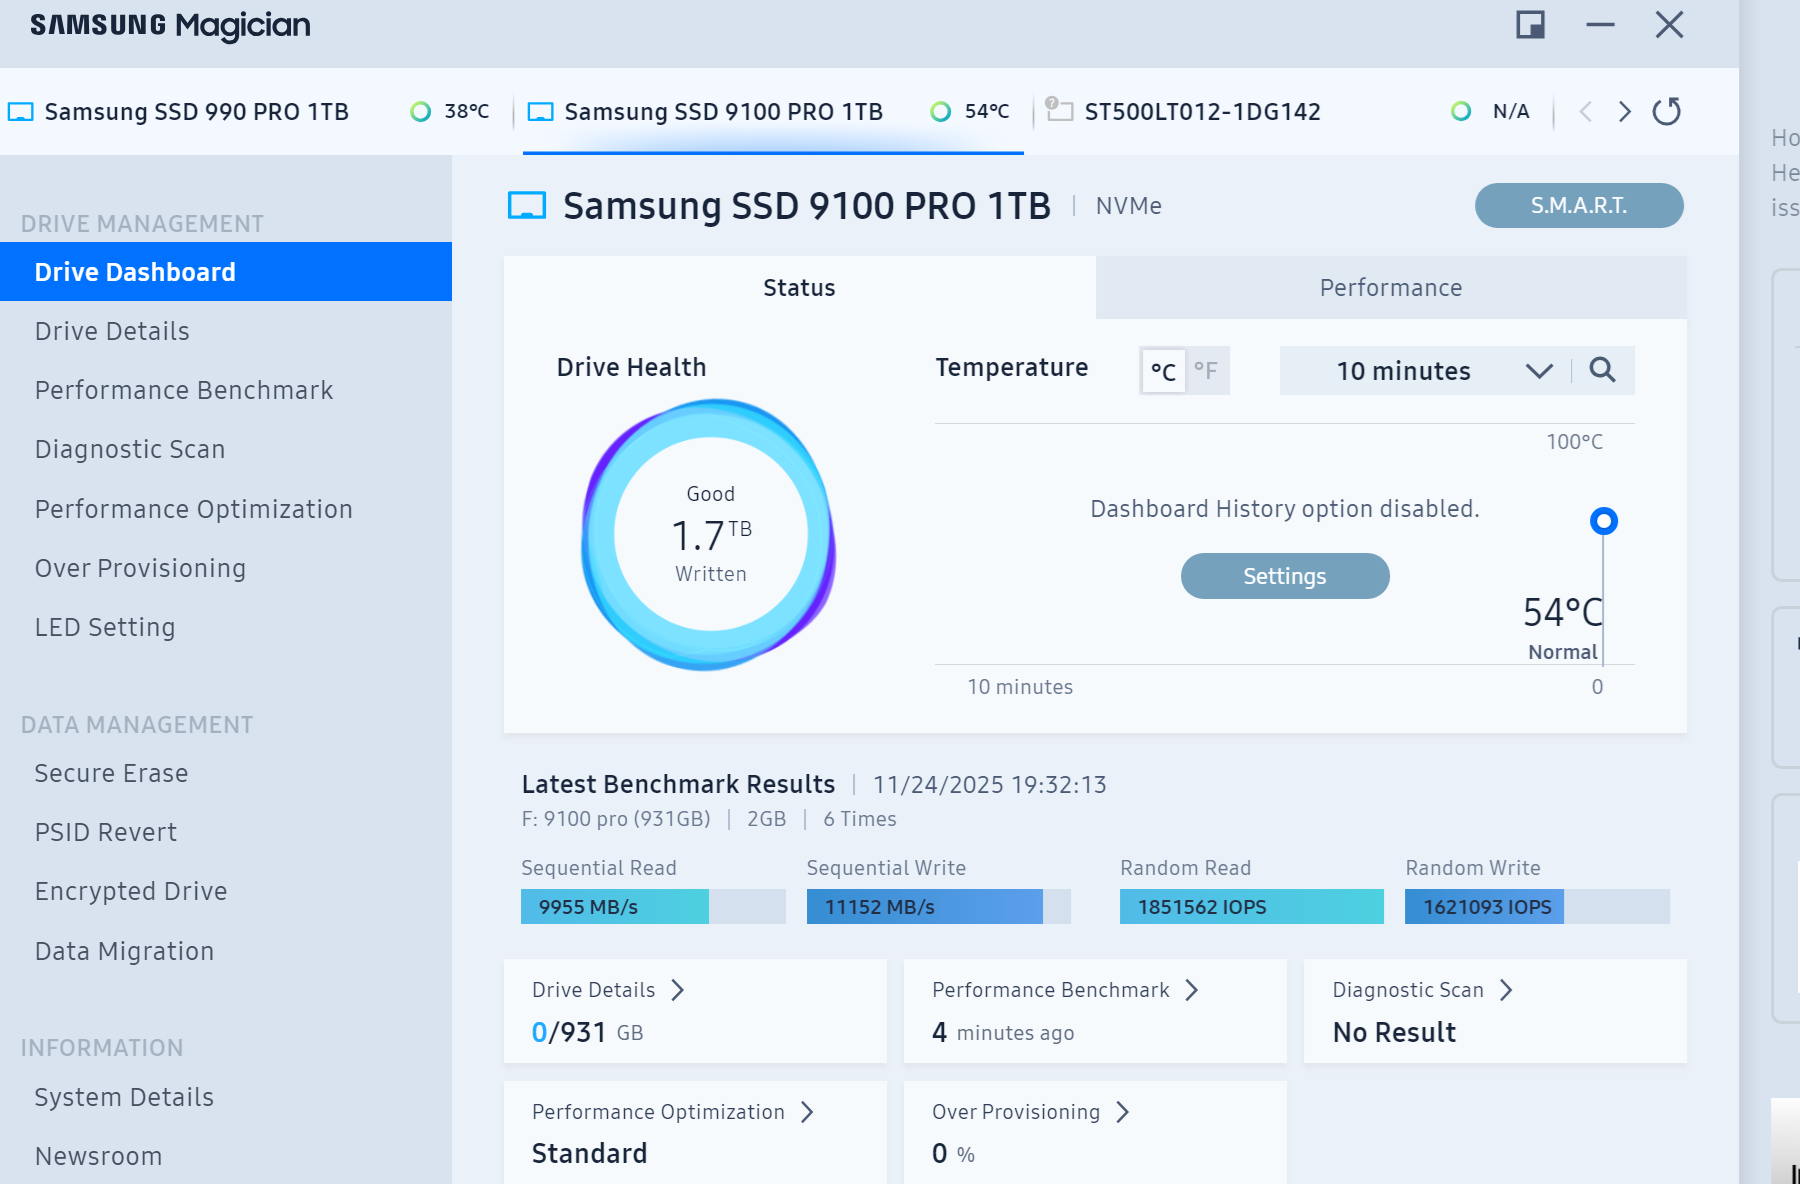Click the 990 PRO health status circle
The height and width of the screenshot is (1184, 1800).
[x=421, y=111]
